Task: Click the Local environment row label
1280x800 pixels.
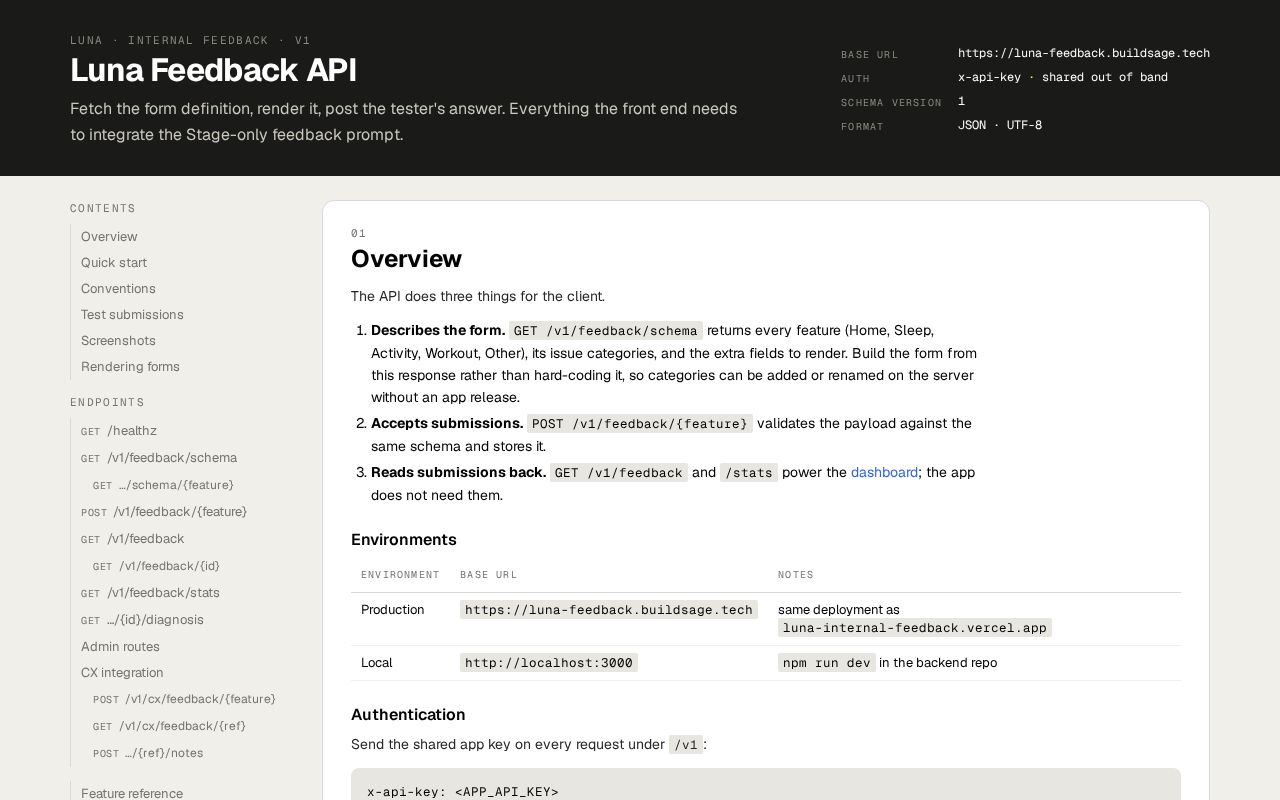Action: tap(377, 663)
